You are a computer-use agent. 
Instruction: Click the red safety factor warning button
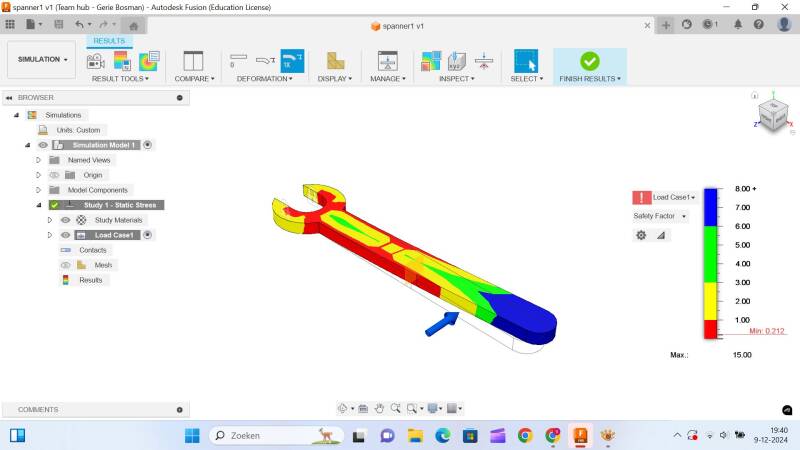tap(641, 197)
